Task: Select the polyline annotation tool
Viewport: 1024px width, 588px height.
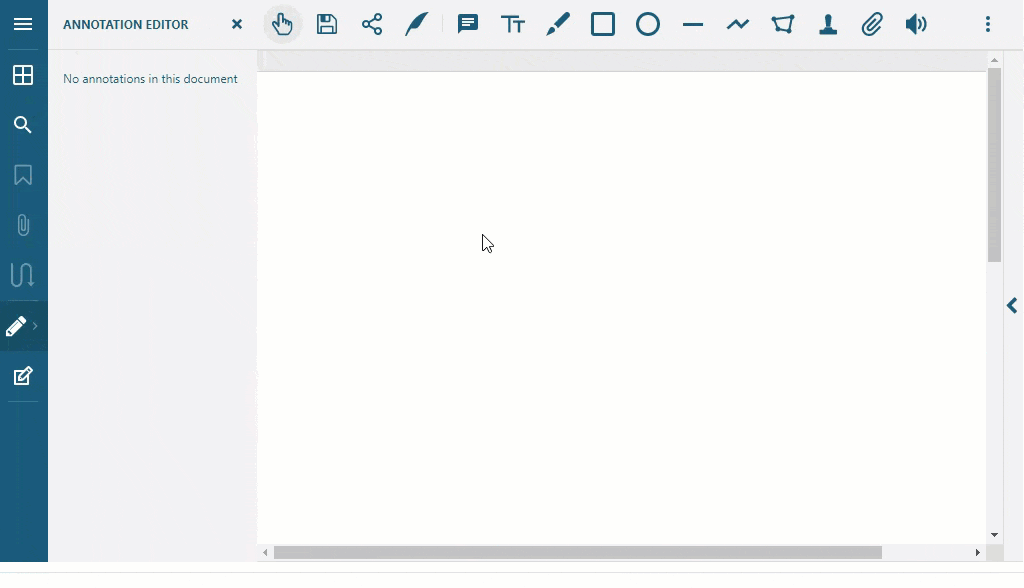Action: click(738, 24)
